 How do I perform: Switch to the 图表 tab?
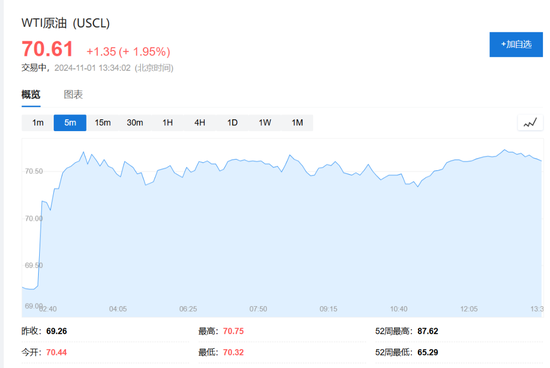pyautogui.click(x=73, y=94)
